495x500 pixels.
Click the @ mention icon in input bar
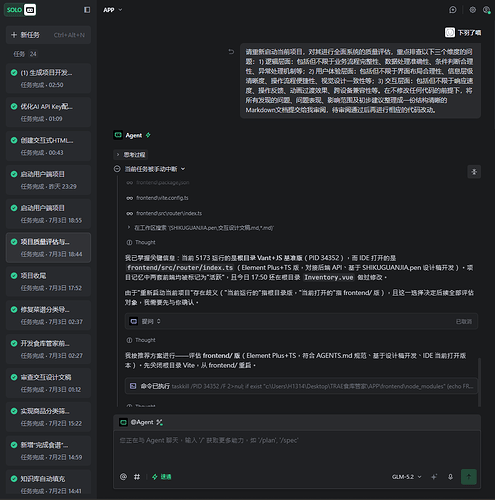(123, 477)
